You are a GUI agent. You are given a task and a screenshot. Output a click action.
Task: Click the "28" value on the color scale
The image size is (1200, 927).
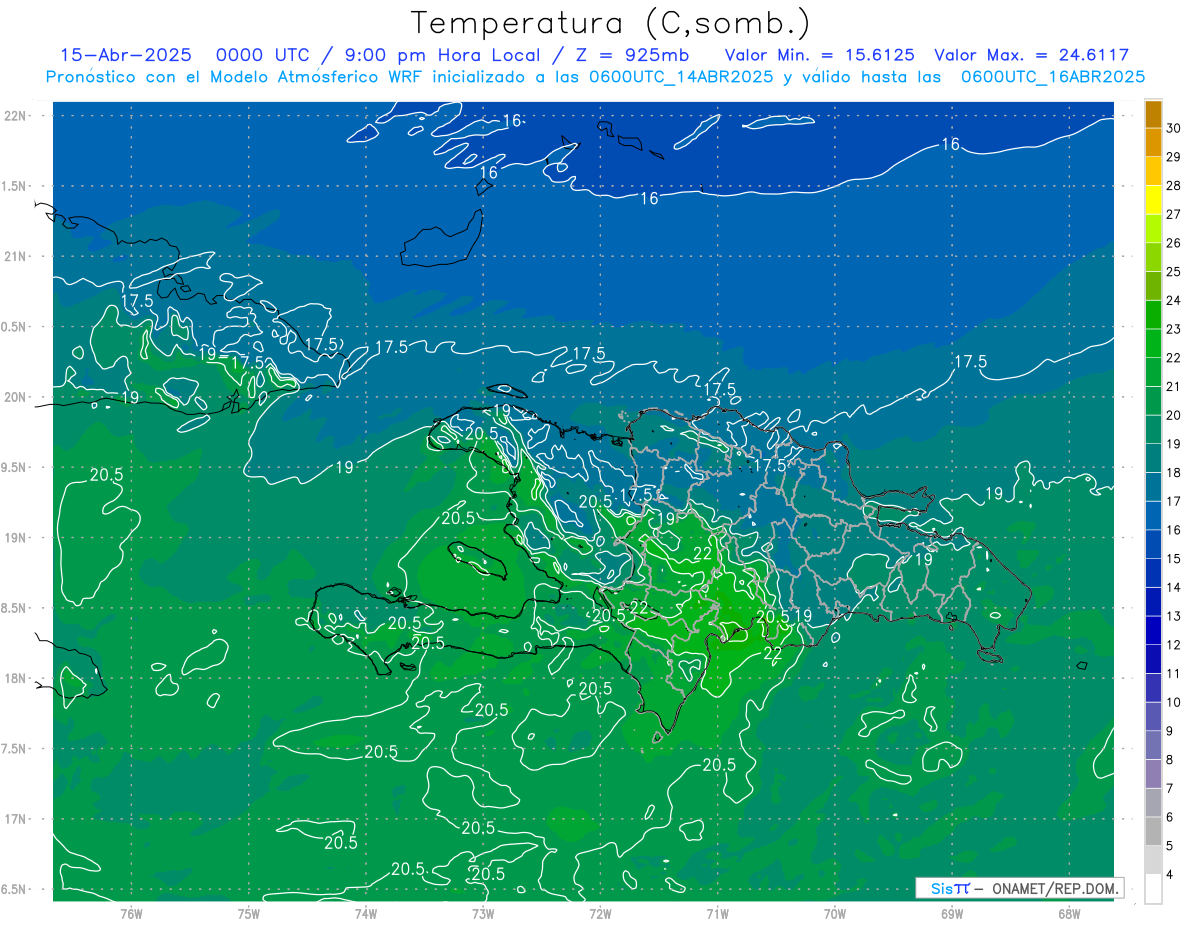click(x=1173, y=185)
